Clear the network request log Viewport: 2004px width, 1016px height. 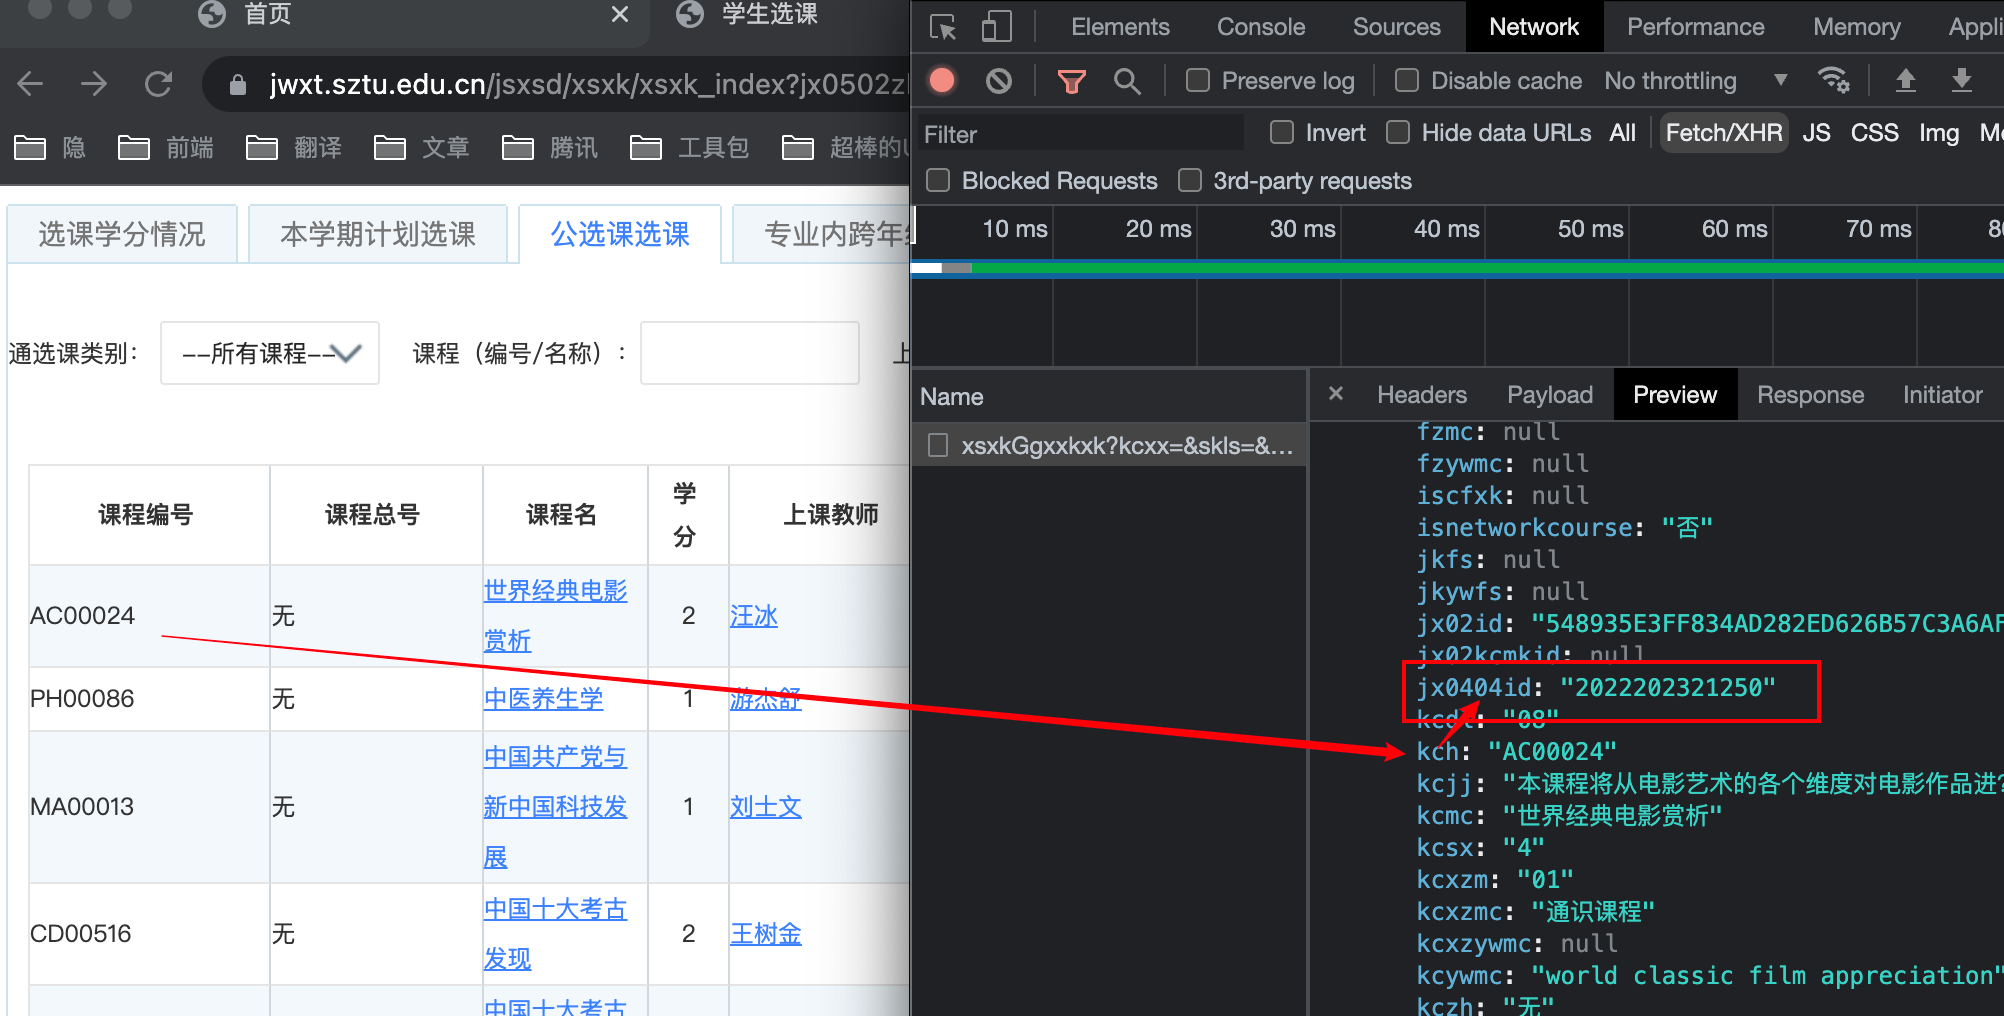click(x=997, y=80)
